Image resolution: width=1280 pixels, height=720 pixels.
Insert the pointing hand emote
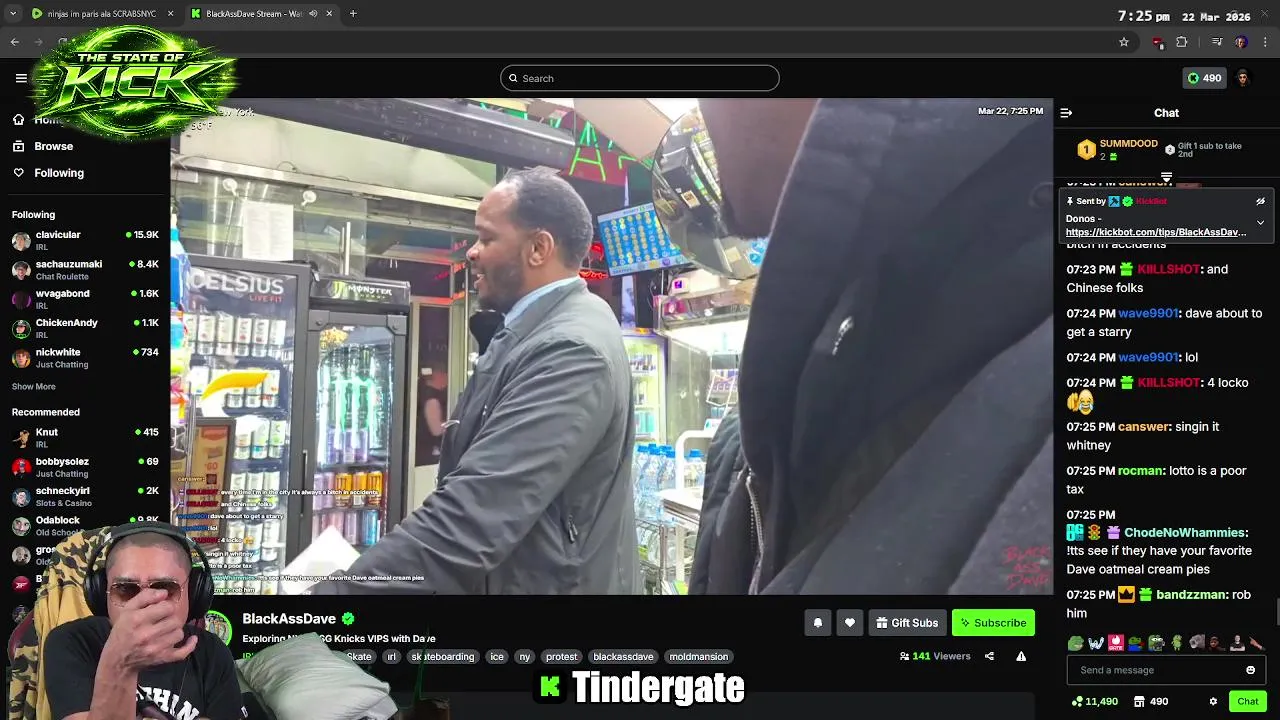[1256, 643]
